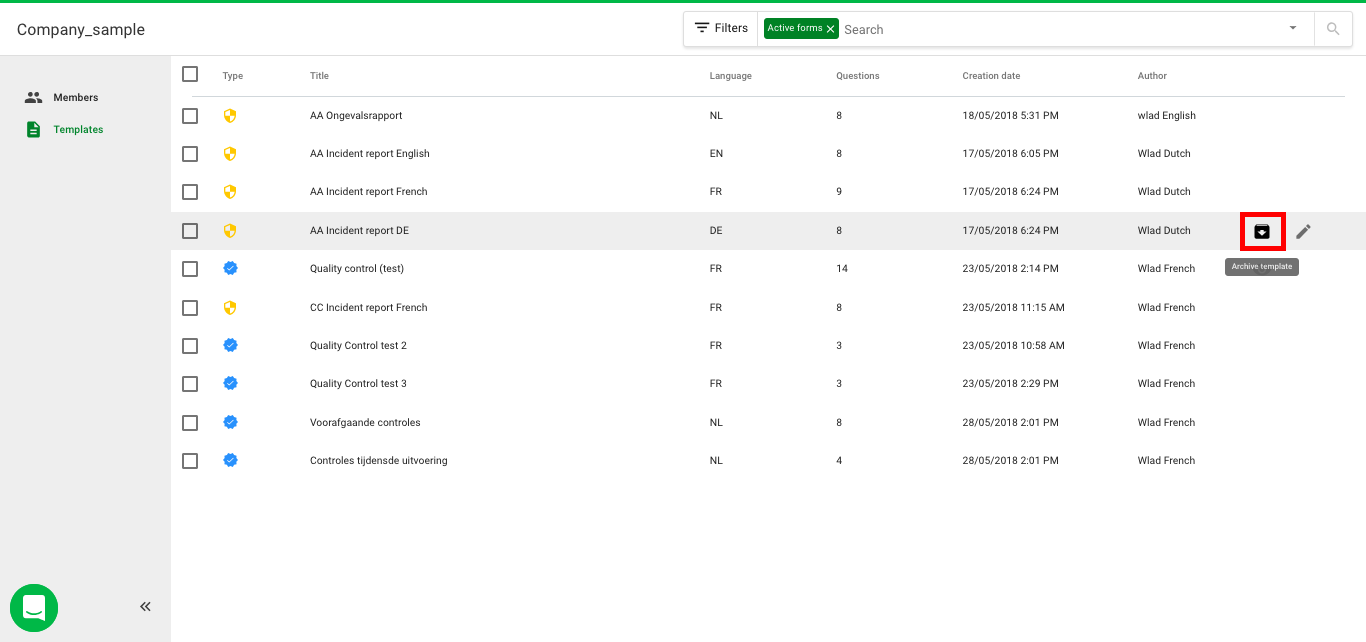
Task: Open AA Incident report DE title
Action: [x=360, y=231]
